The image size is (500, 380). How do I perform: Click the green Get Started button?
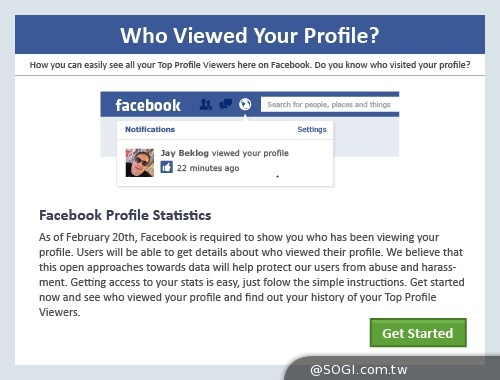[418, 333]
